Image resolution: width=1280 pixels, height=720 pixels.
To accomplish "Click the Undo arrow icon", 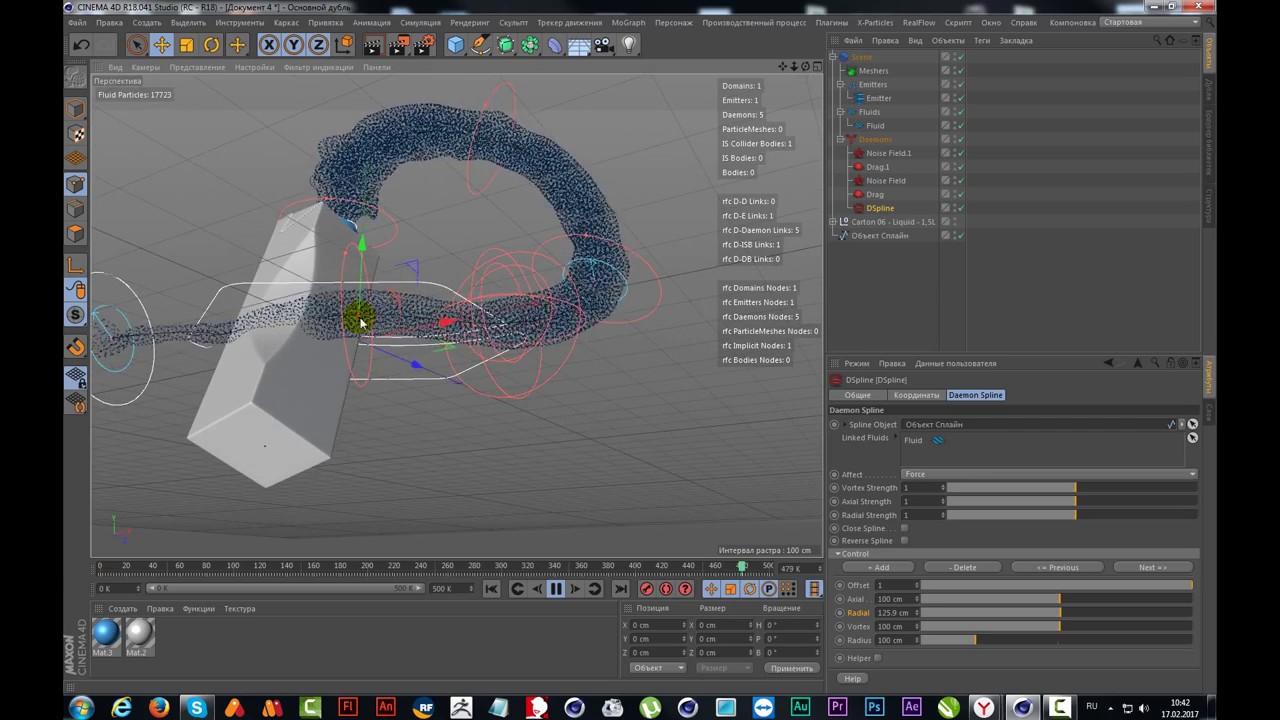I will pos(81,45).
